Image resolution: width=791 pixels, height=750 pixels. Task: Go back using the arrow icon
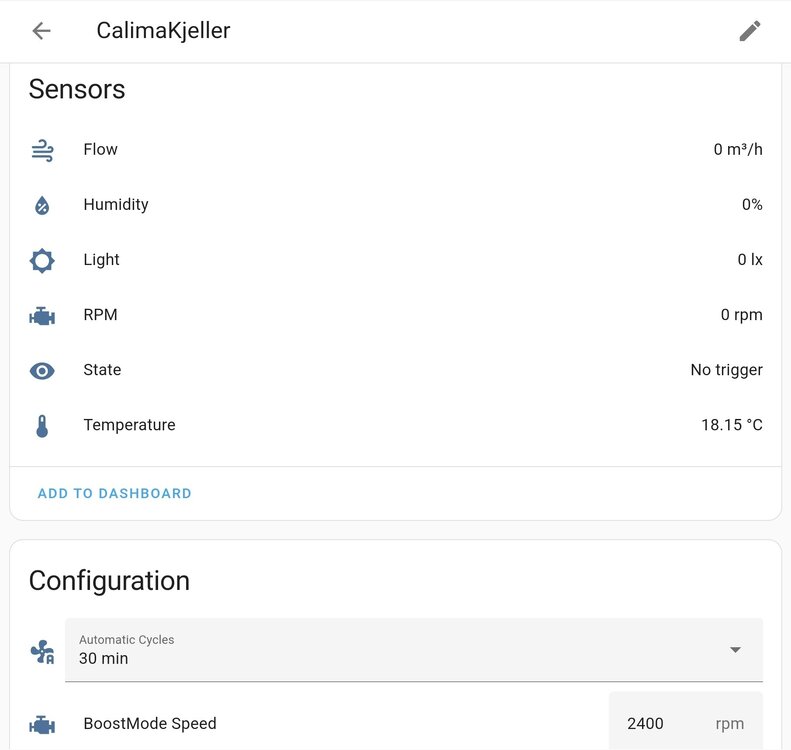click(41, 31)
